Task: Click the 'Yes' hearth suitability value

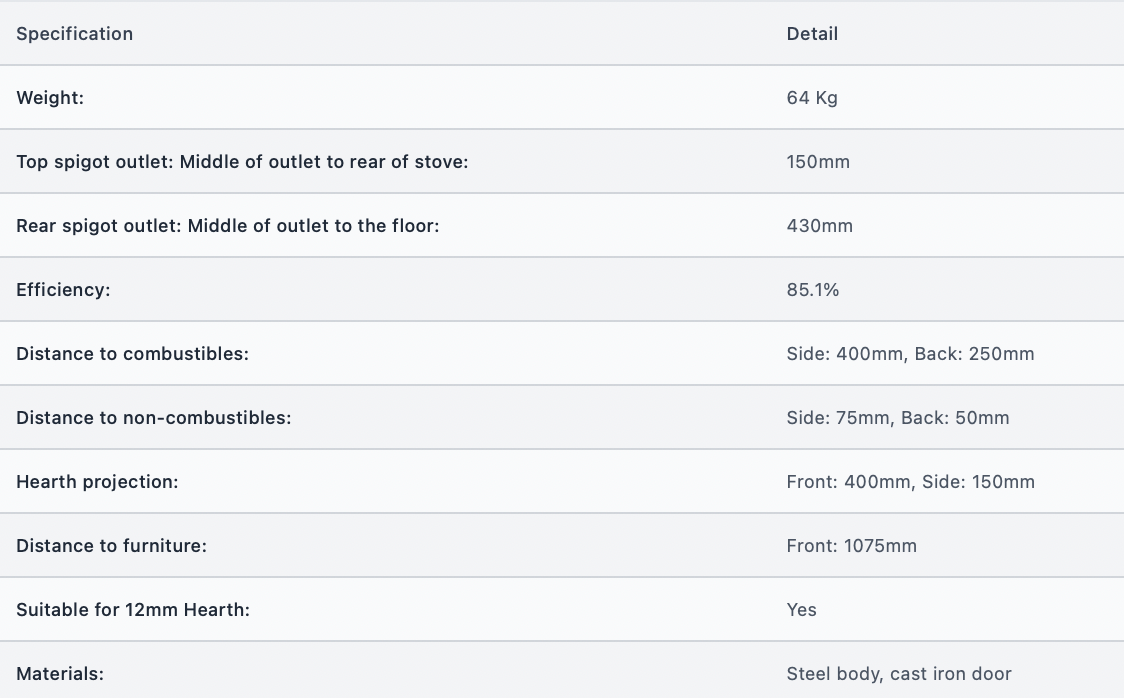Action: pyautogui.click(x=801, y=610)
